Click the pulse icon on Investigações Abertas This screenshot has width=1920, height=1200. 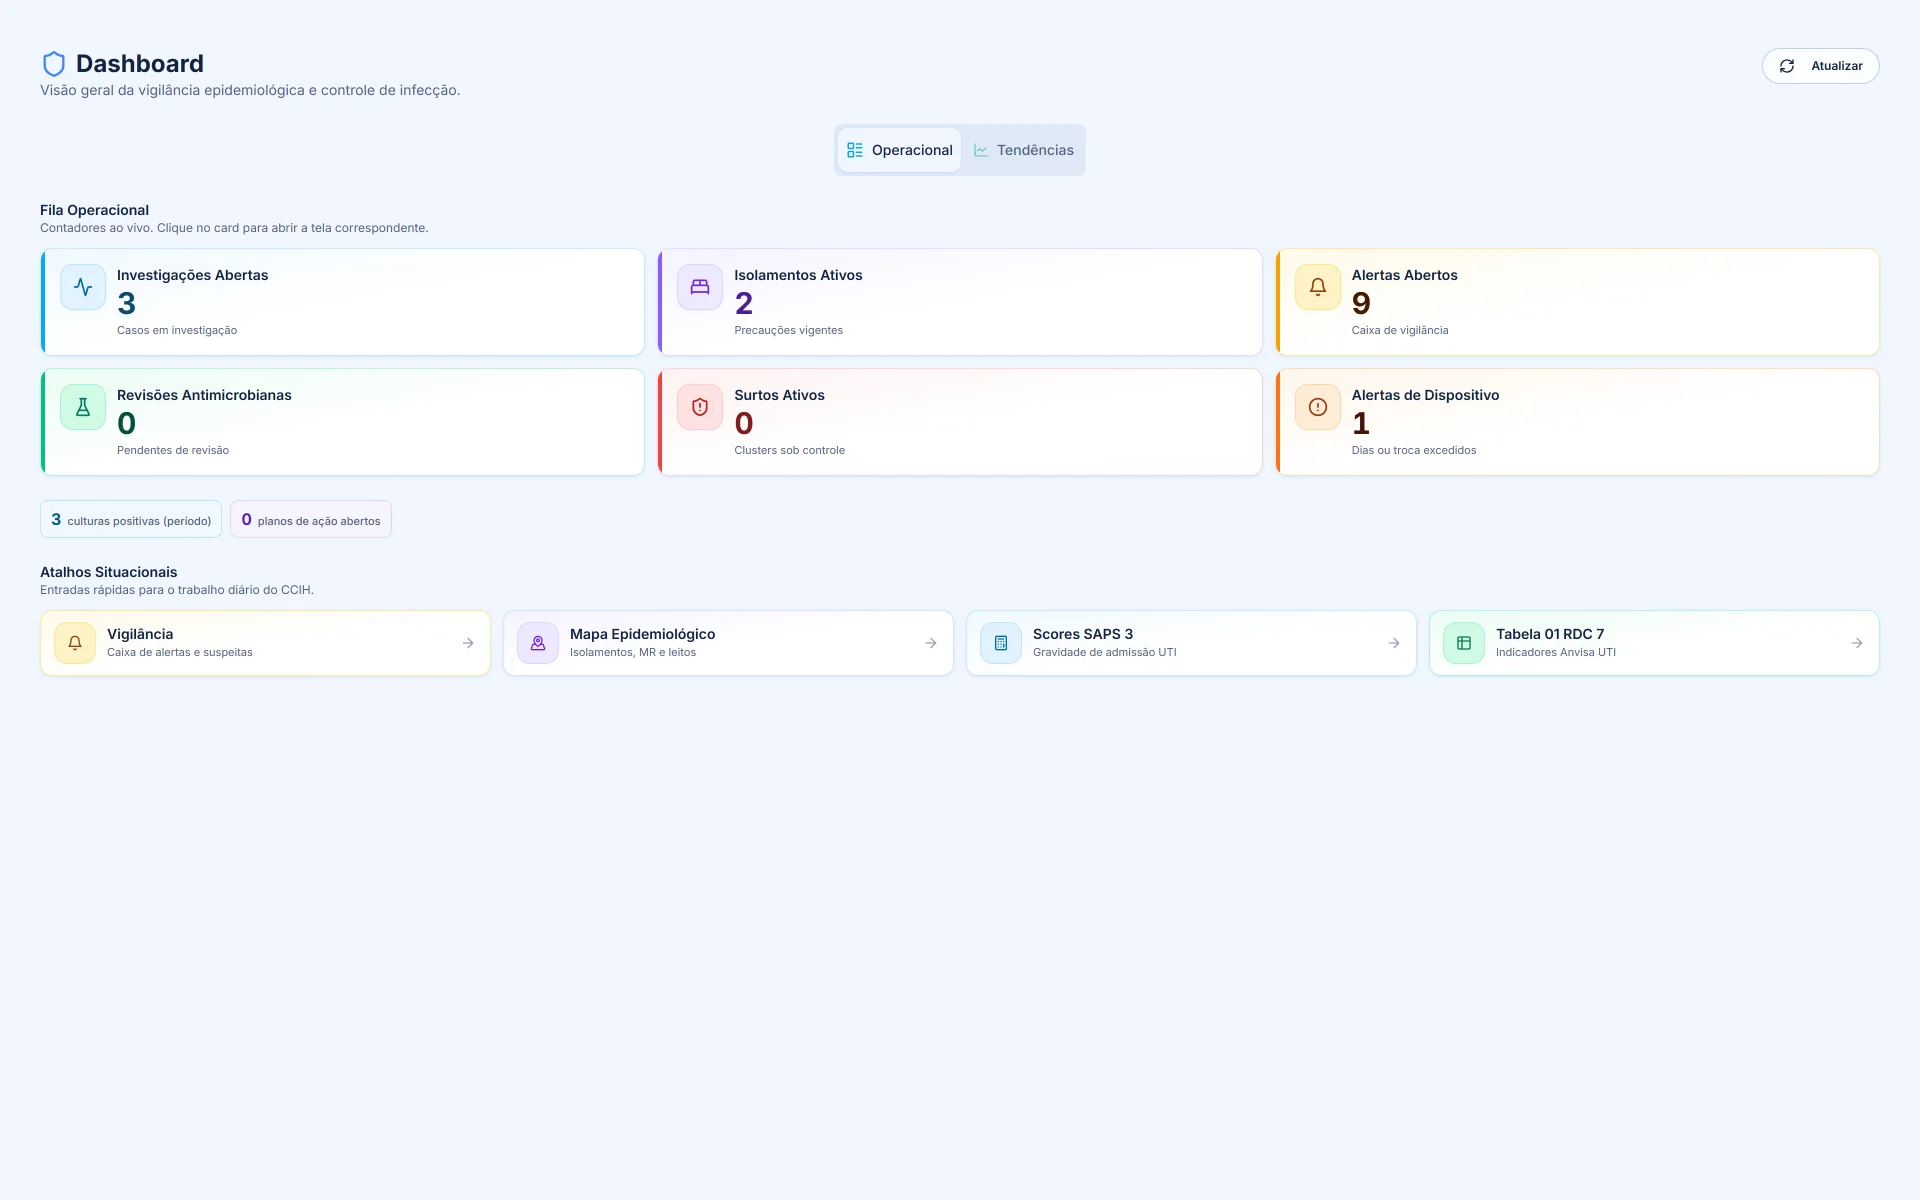click(83, 287)
